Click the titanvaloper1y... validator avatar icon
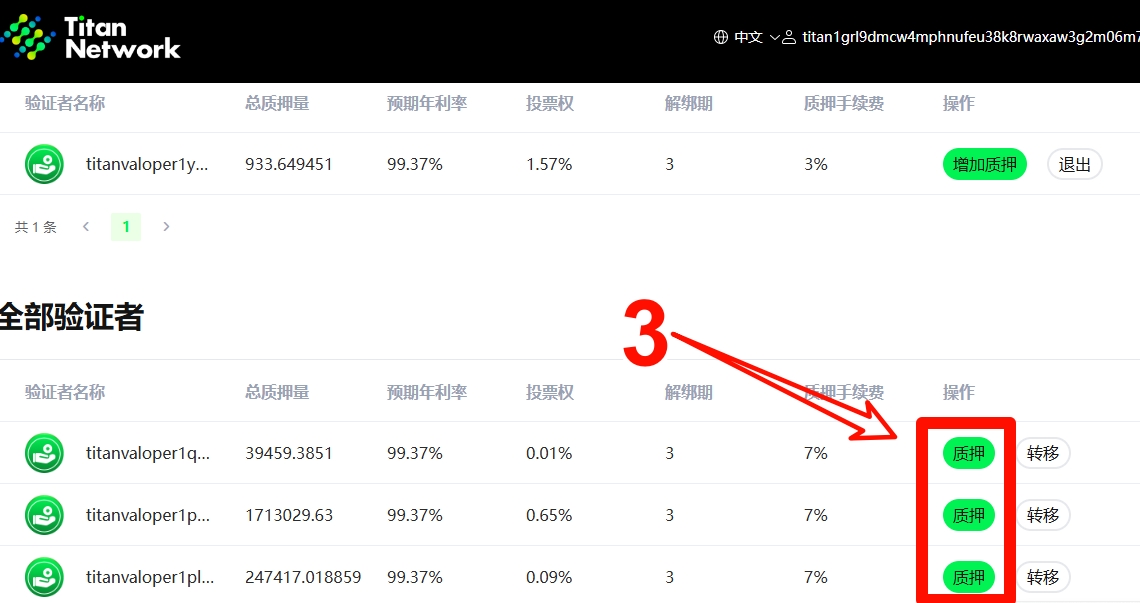This screenshot has width=1140, height=603. click(x=44, y=164)
